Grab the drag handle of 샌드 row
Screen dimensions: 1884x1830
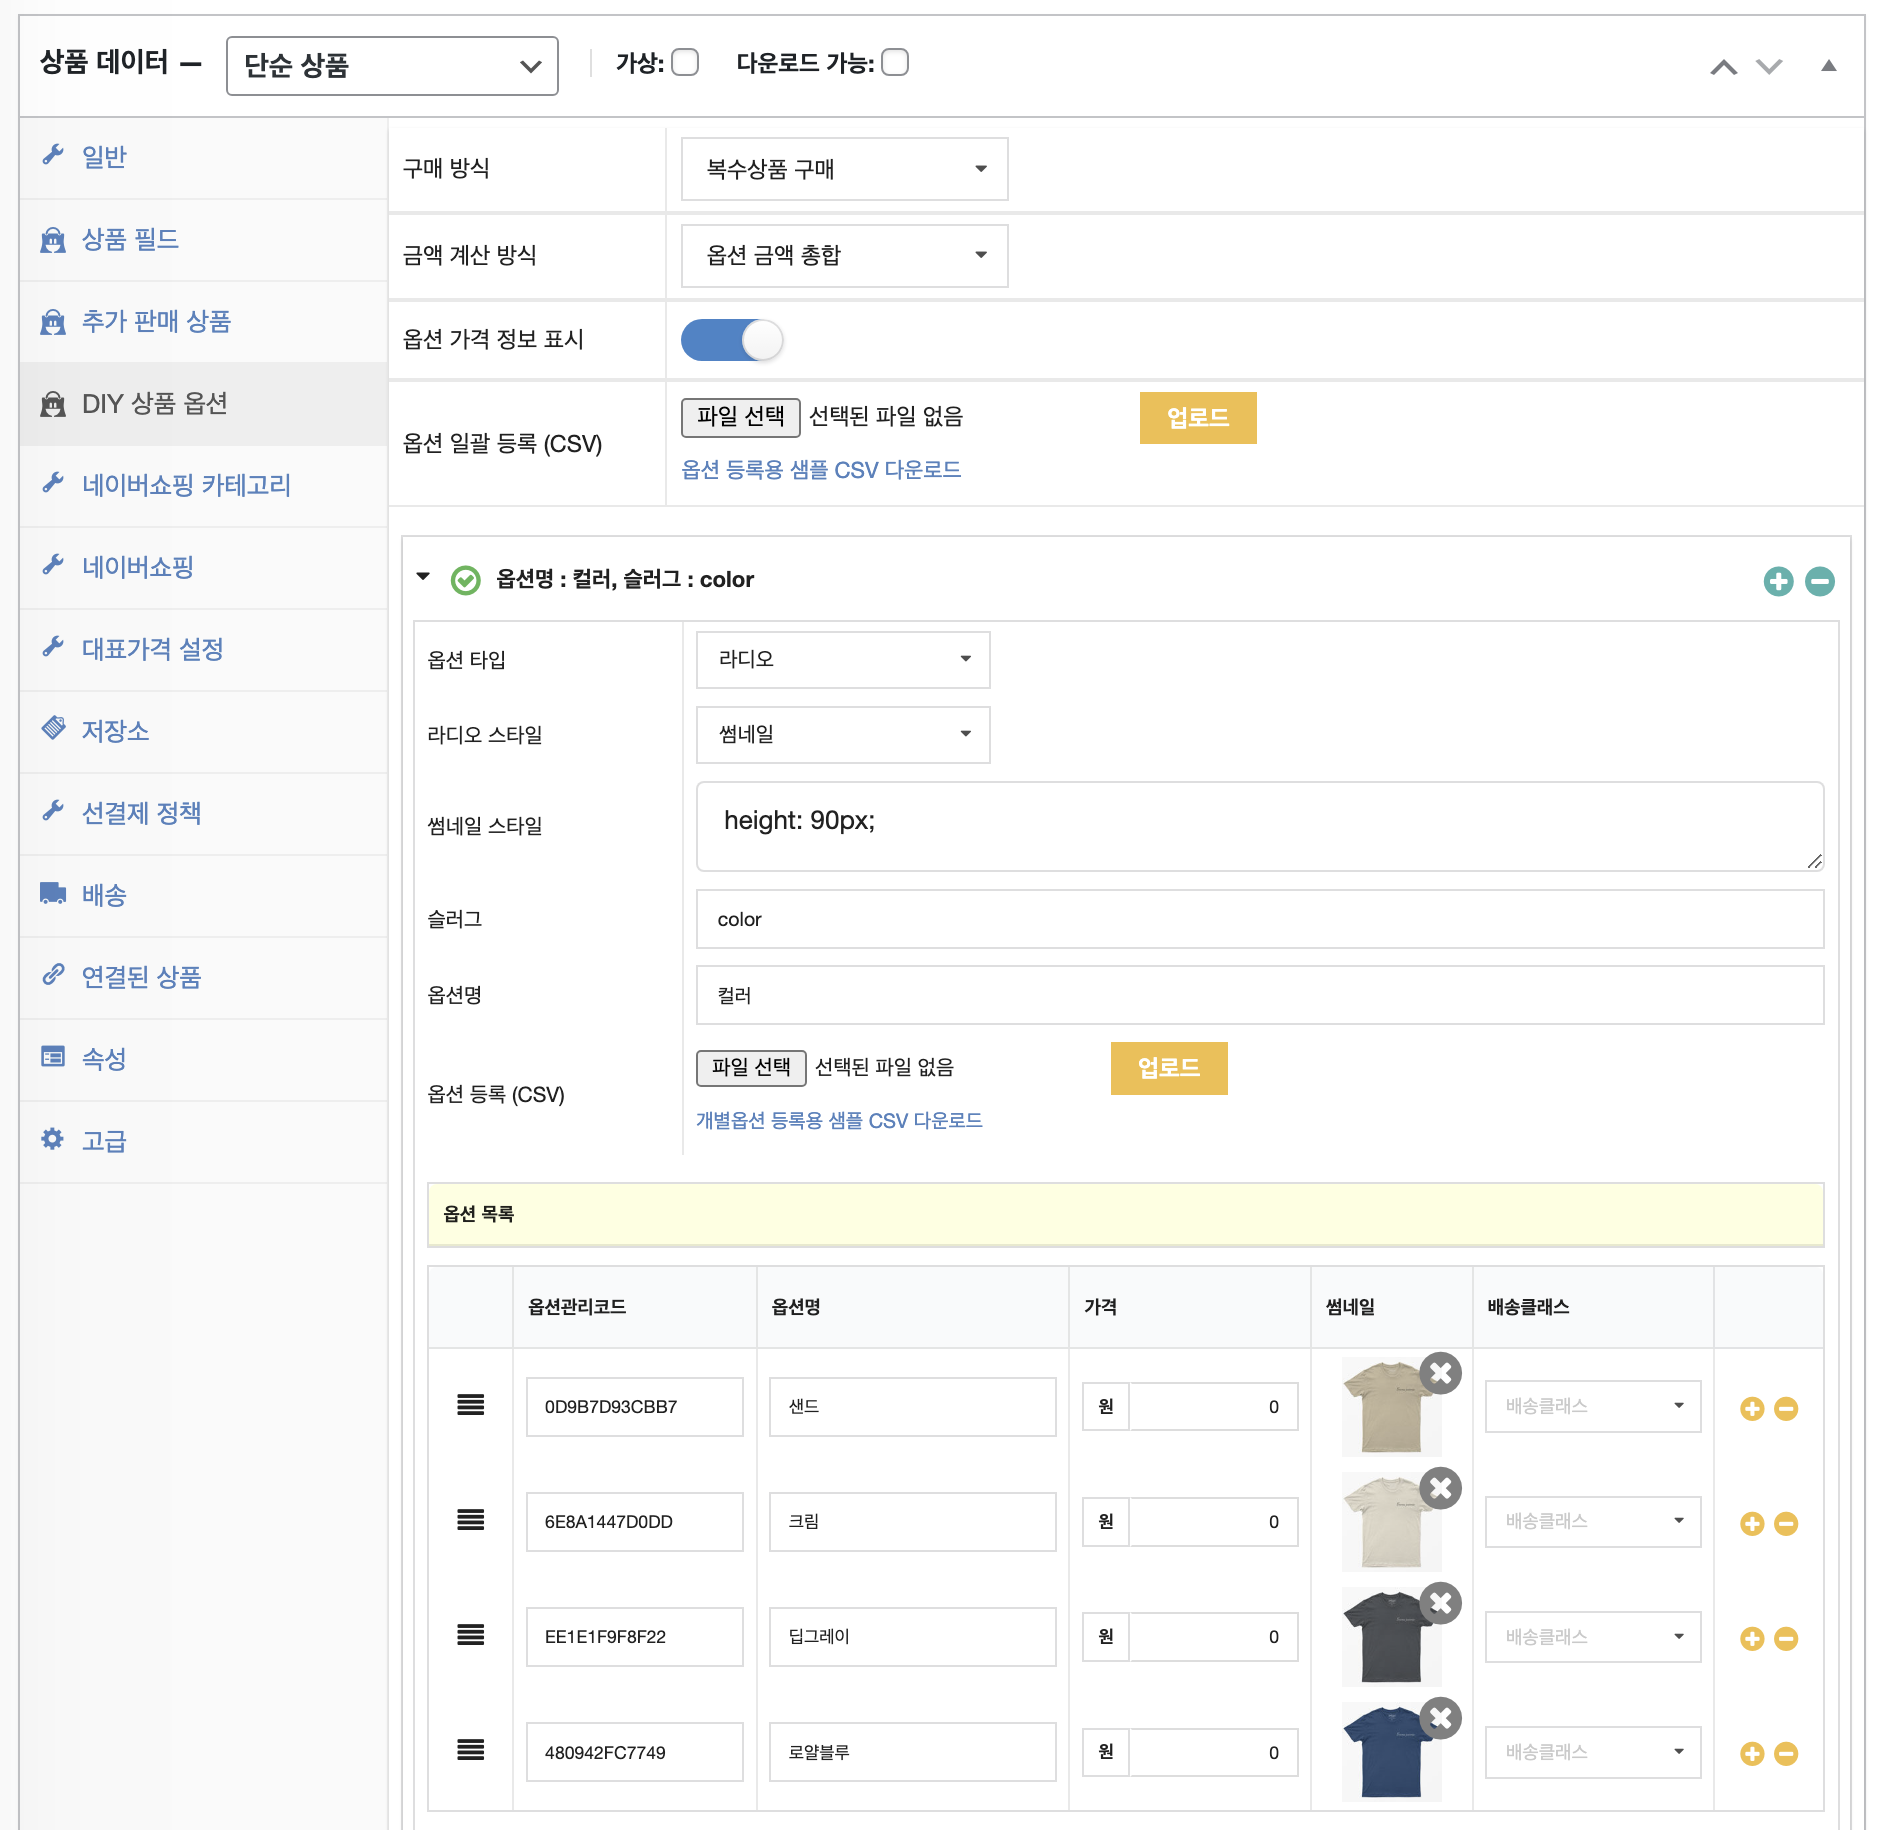470,1405
